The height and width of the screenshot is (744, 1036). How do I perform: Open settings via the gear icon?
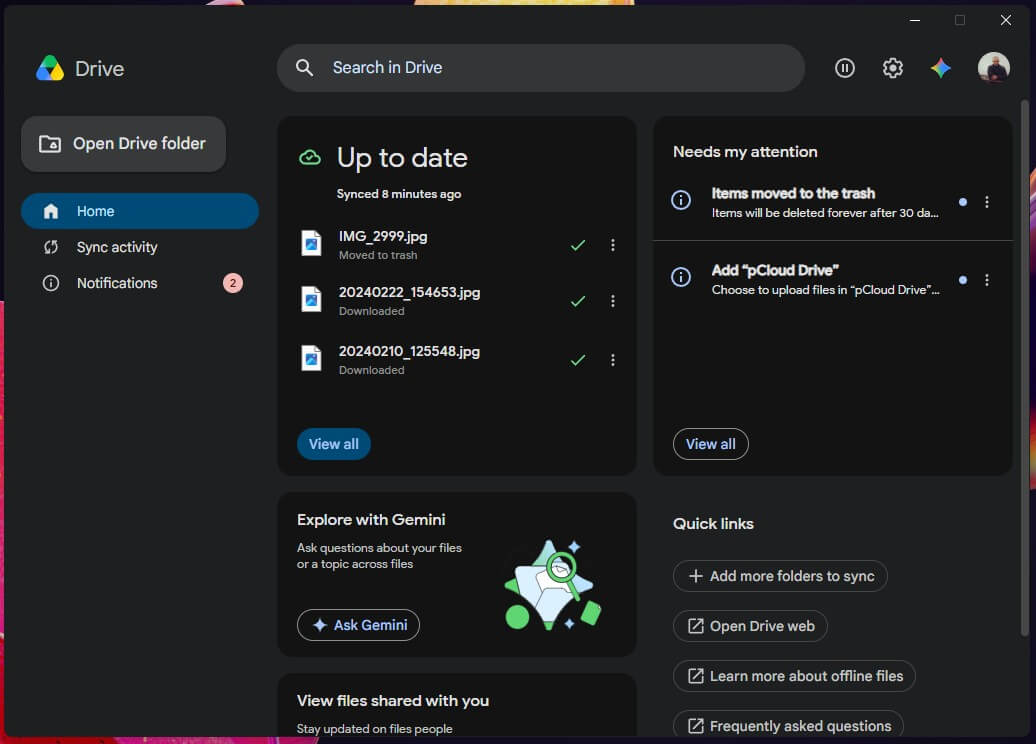pyautogui.click(x=893, y=67)
